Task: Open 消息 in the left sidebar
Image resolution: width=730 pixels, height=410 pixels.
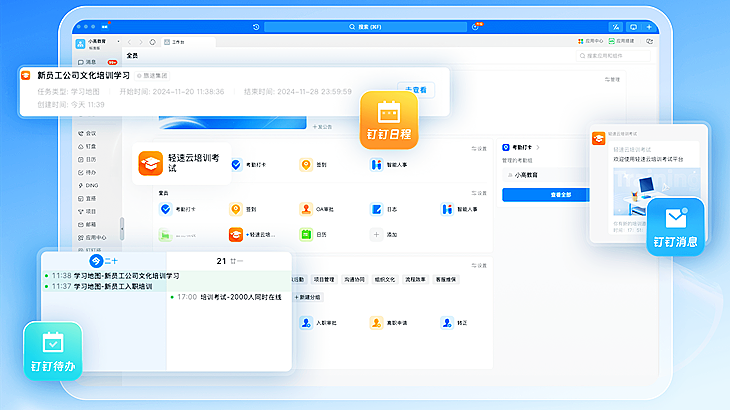Action: (88, 62)
